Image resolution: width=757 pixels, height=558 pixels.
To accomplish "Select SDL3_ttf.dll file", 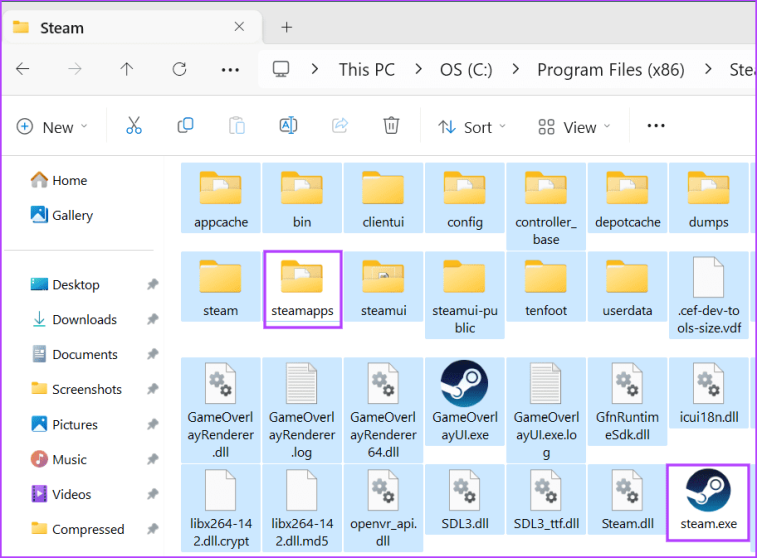I will click(546, 499).
